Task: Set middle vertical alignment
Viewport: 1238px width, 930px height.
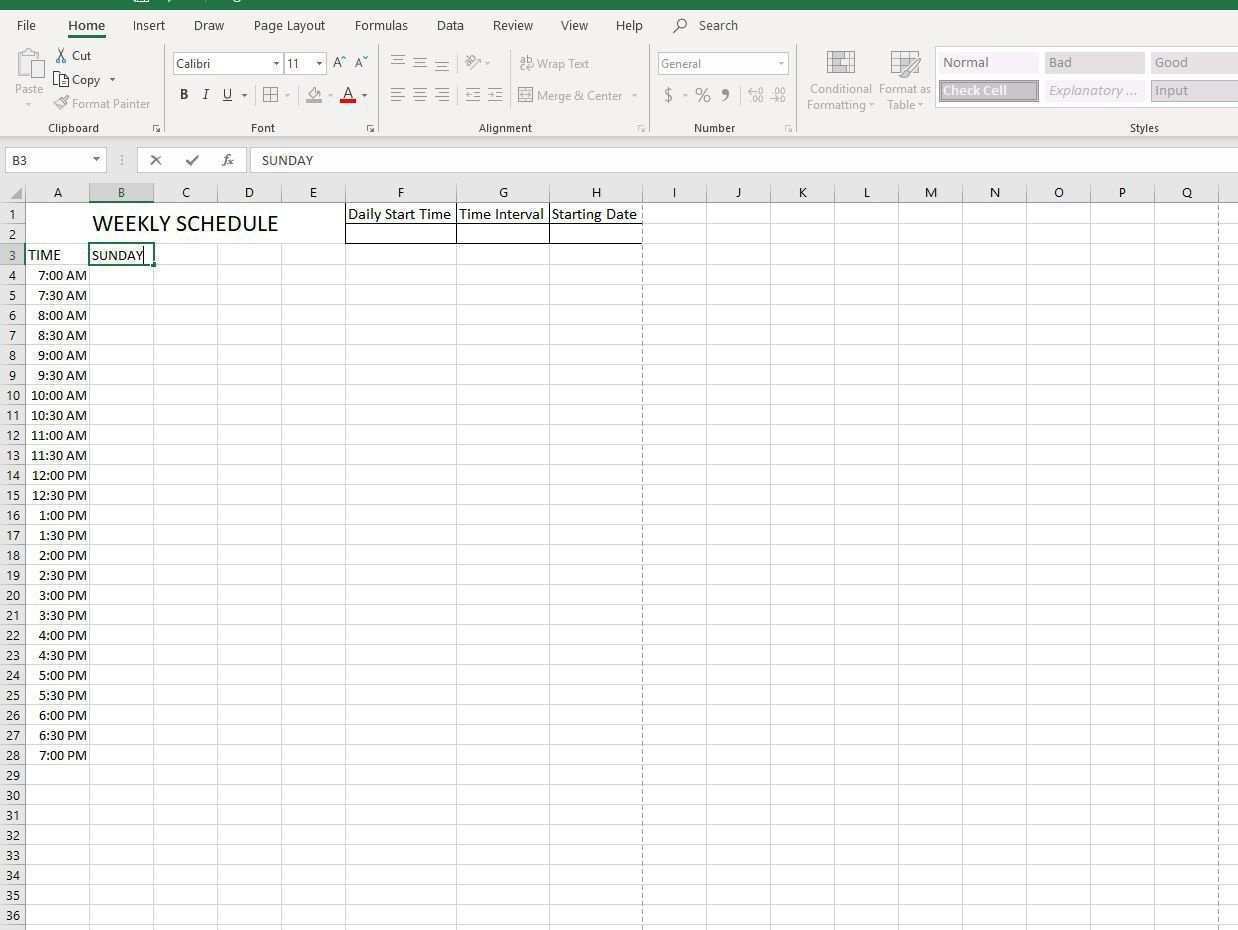Action: (420, 63)
